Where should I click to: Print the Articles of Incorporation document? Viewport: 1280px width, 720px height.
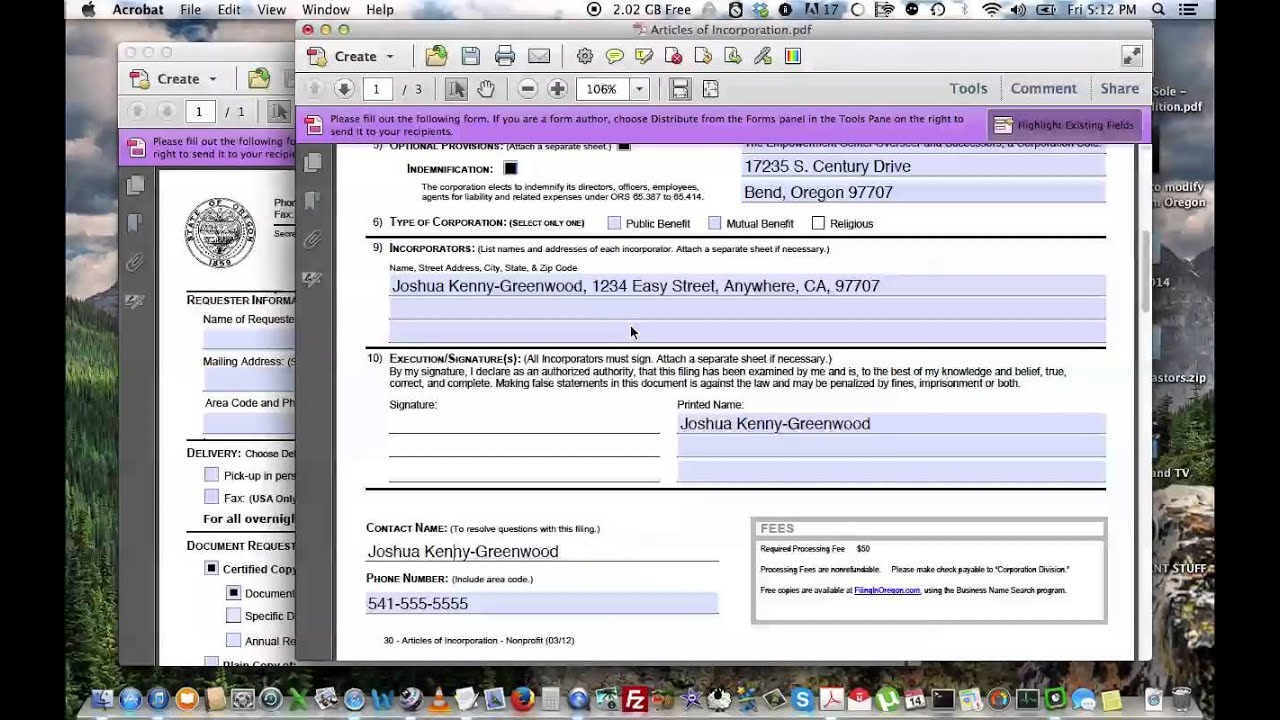point(505,56)
